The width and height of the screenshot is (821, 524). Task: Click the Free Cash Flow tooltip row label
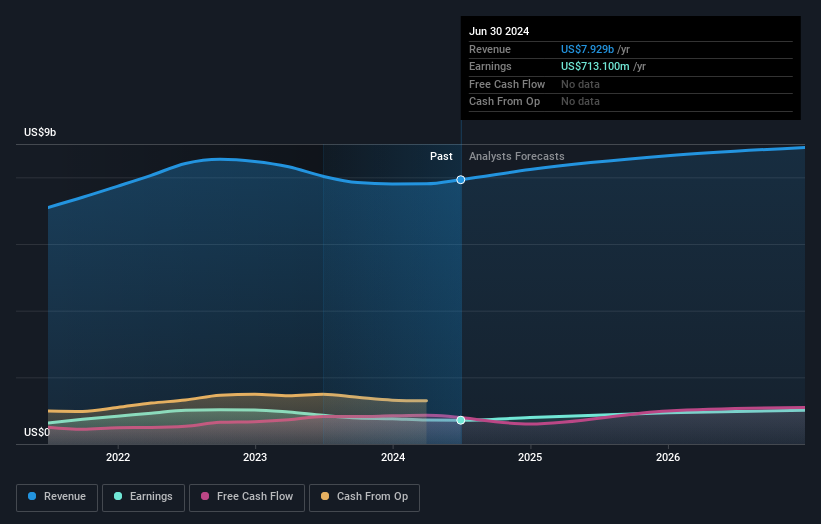(x=507, y=84)
